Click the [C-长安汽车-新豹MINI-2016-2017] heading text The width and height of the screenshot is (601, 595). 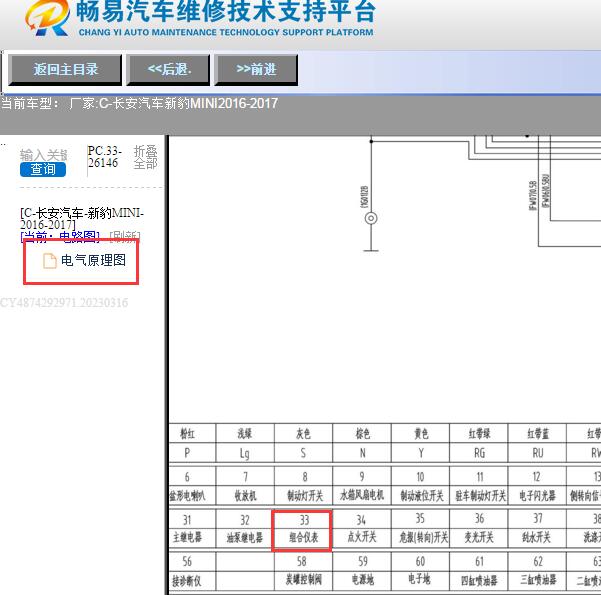(x=82, y=219)
